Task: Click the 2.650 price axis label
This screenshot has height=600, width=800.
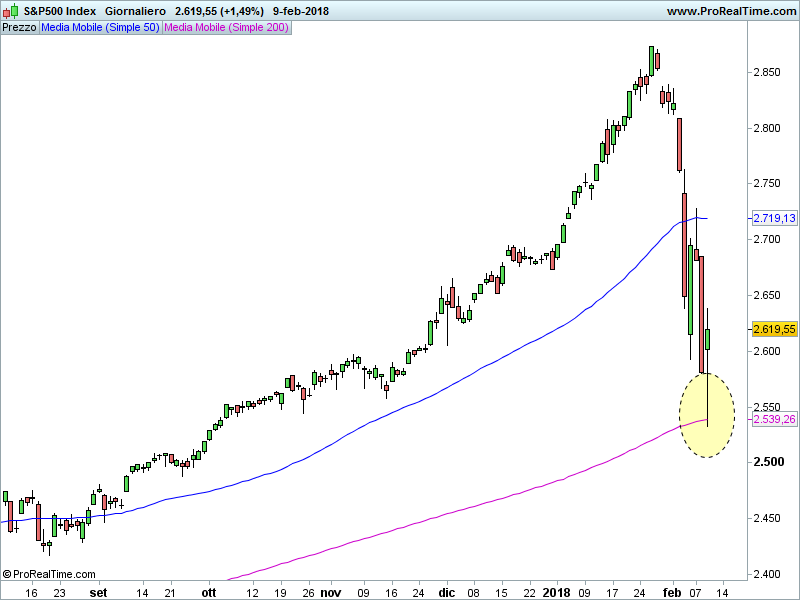Action: pyautogui.click(x=767, y=295)
